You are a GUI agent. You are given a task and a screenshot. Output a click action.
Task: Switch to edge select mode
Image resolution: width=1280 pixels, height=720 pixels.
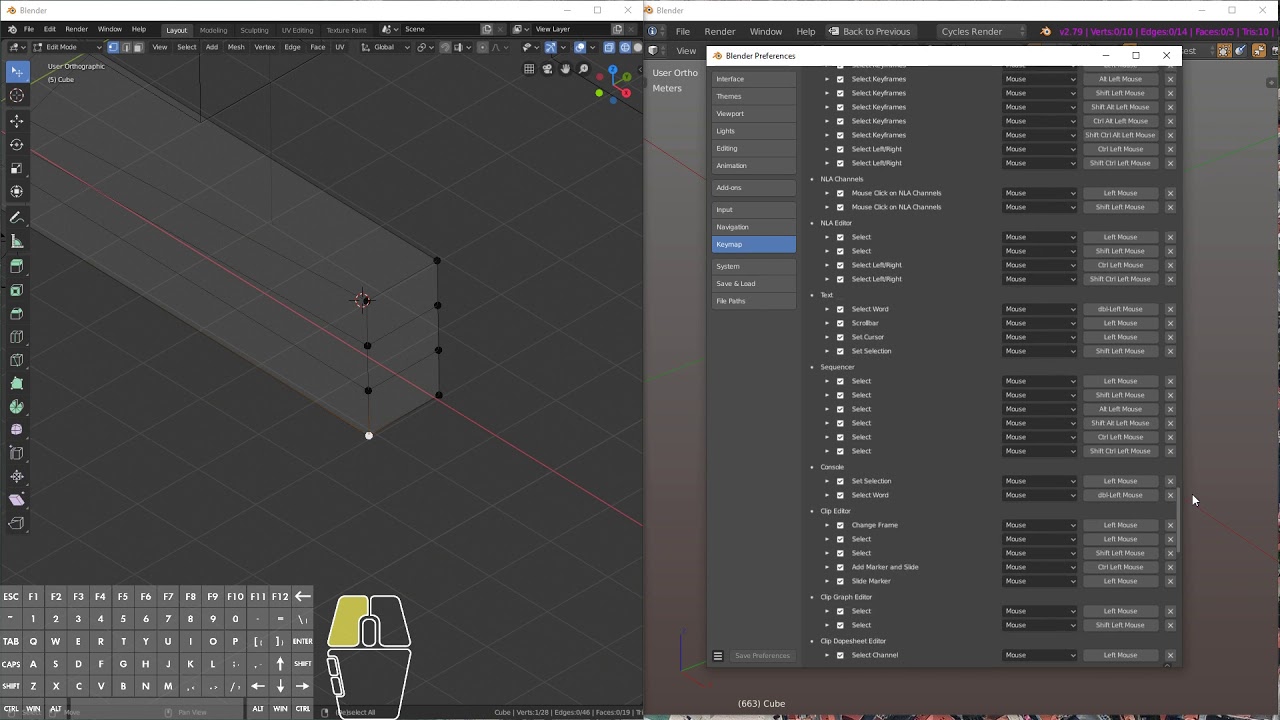point(125,47)
